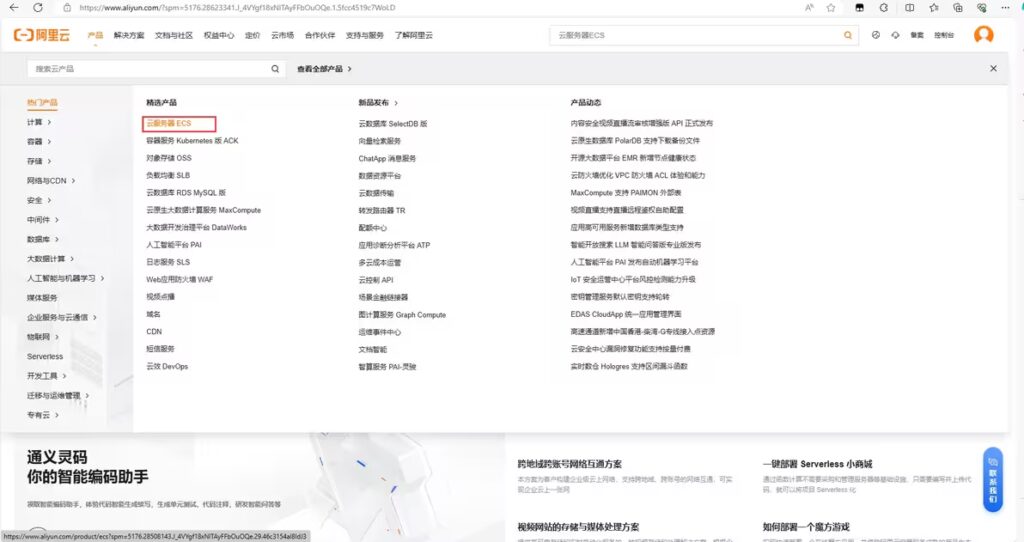Open 云服务器 ECS product link
Screen dimensions: 1024x542
(168, 123)
